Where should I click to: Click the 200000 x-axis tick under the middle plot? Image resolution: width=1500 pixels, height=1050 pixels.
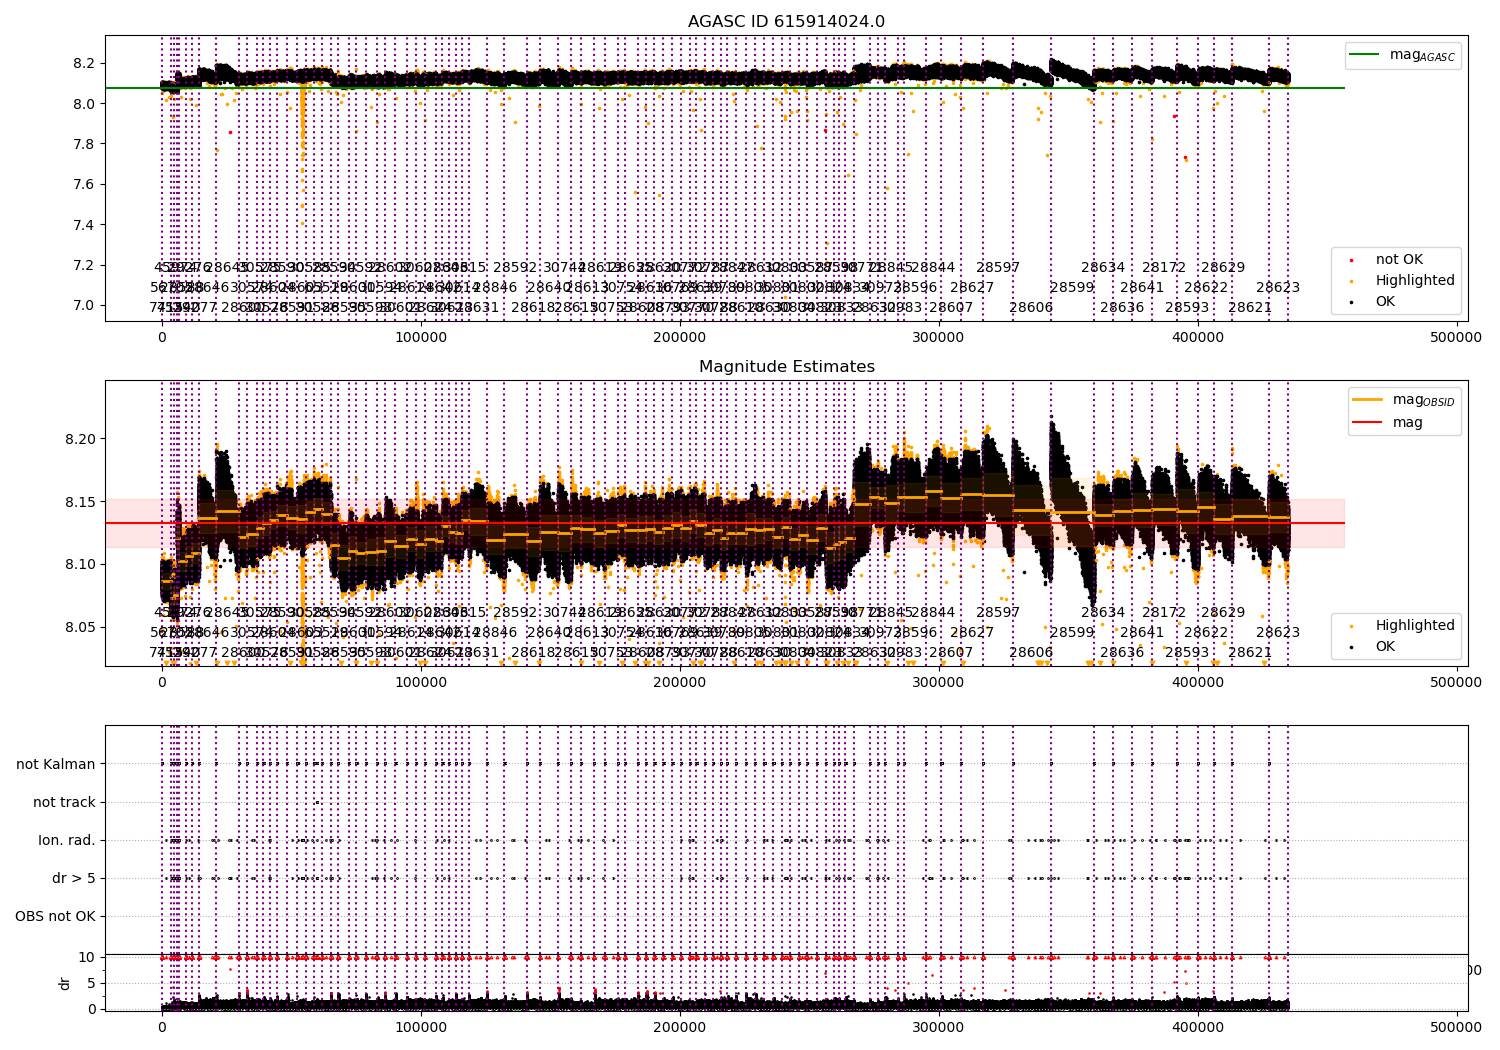coord(680,683)
